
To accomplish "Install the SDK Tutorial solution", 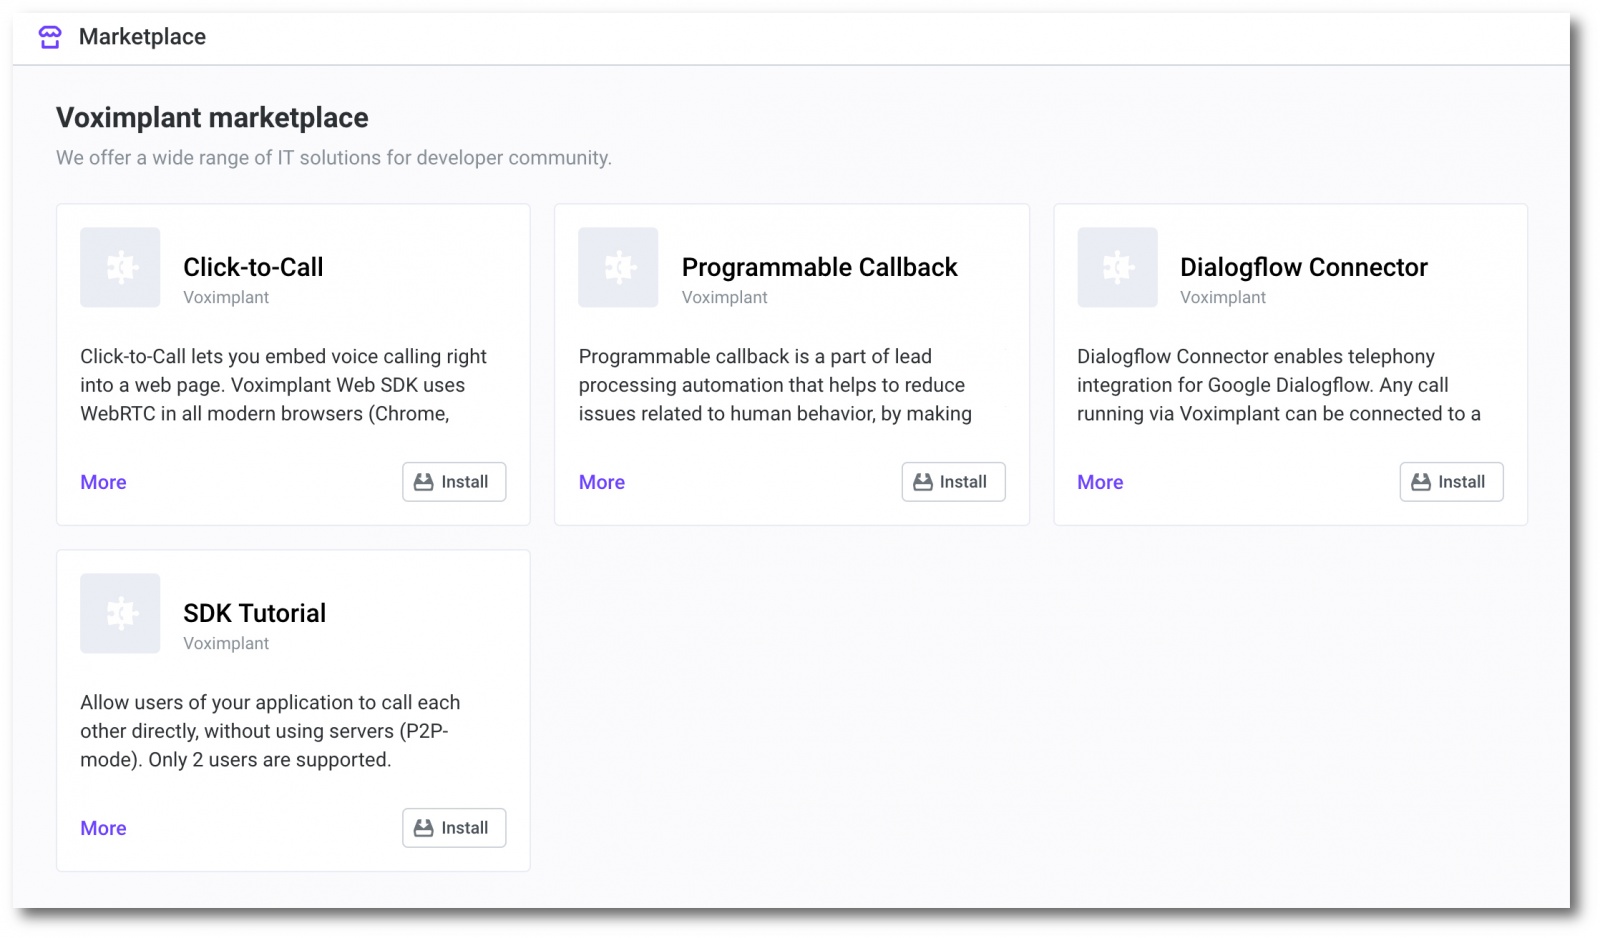I will [454, 828].
